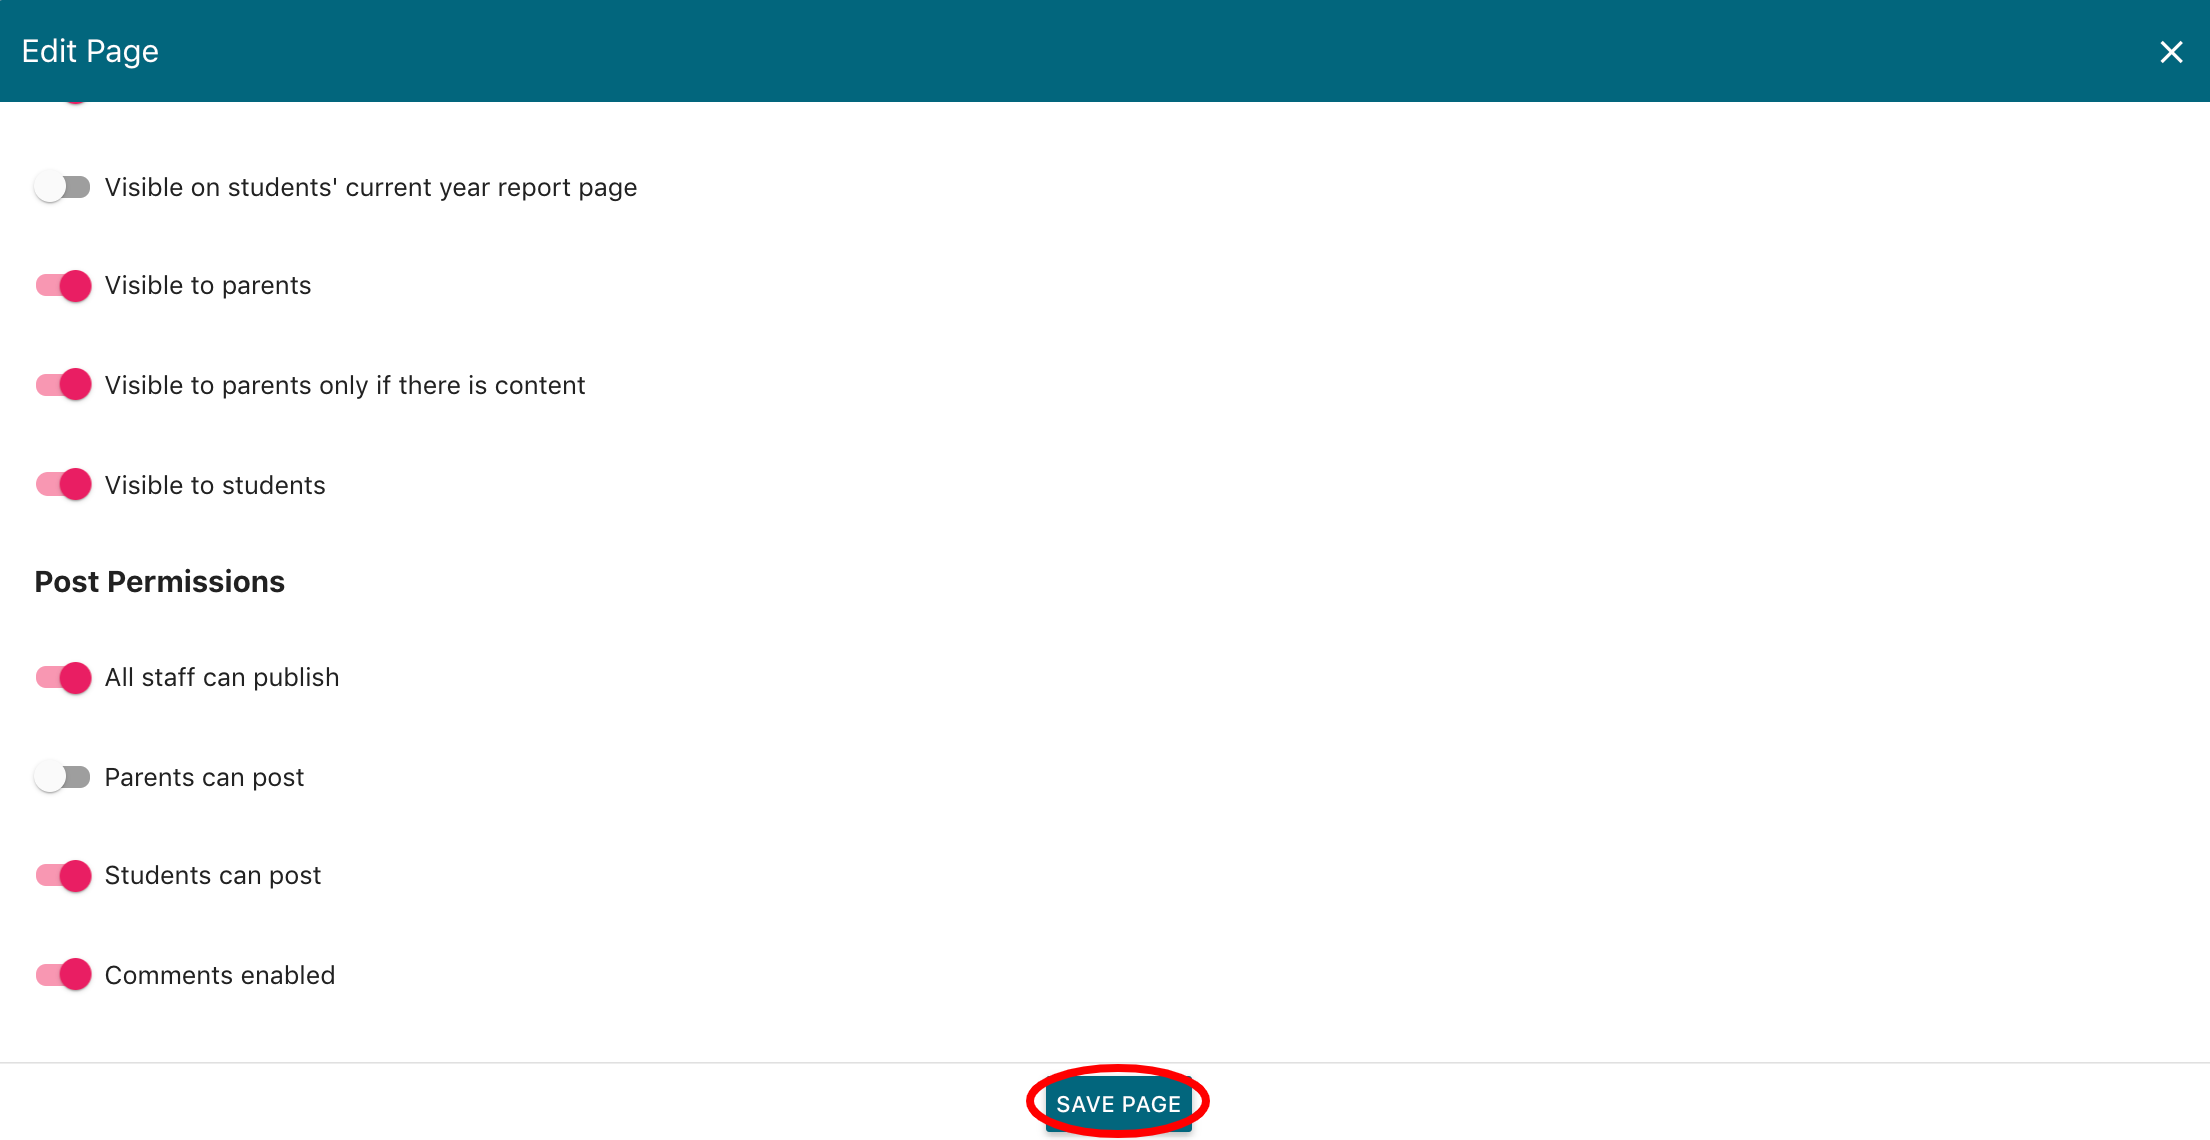Click 'Visible to parents only if there is content' text
Image resolution: width=2210 pixels, height=1140 pixels.
click(345, 386)
